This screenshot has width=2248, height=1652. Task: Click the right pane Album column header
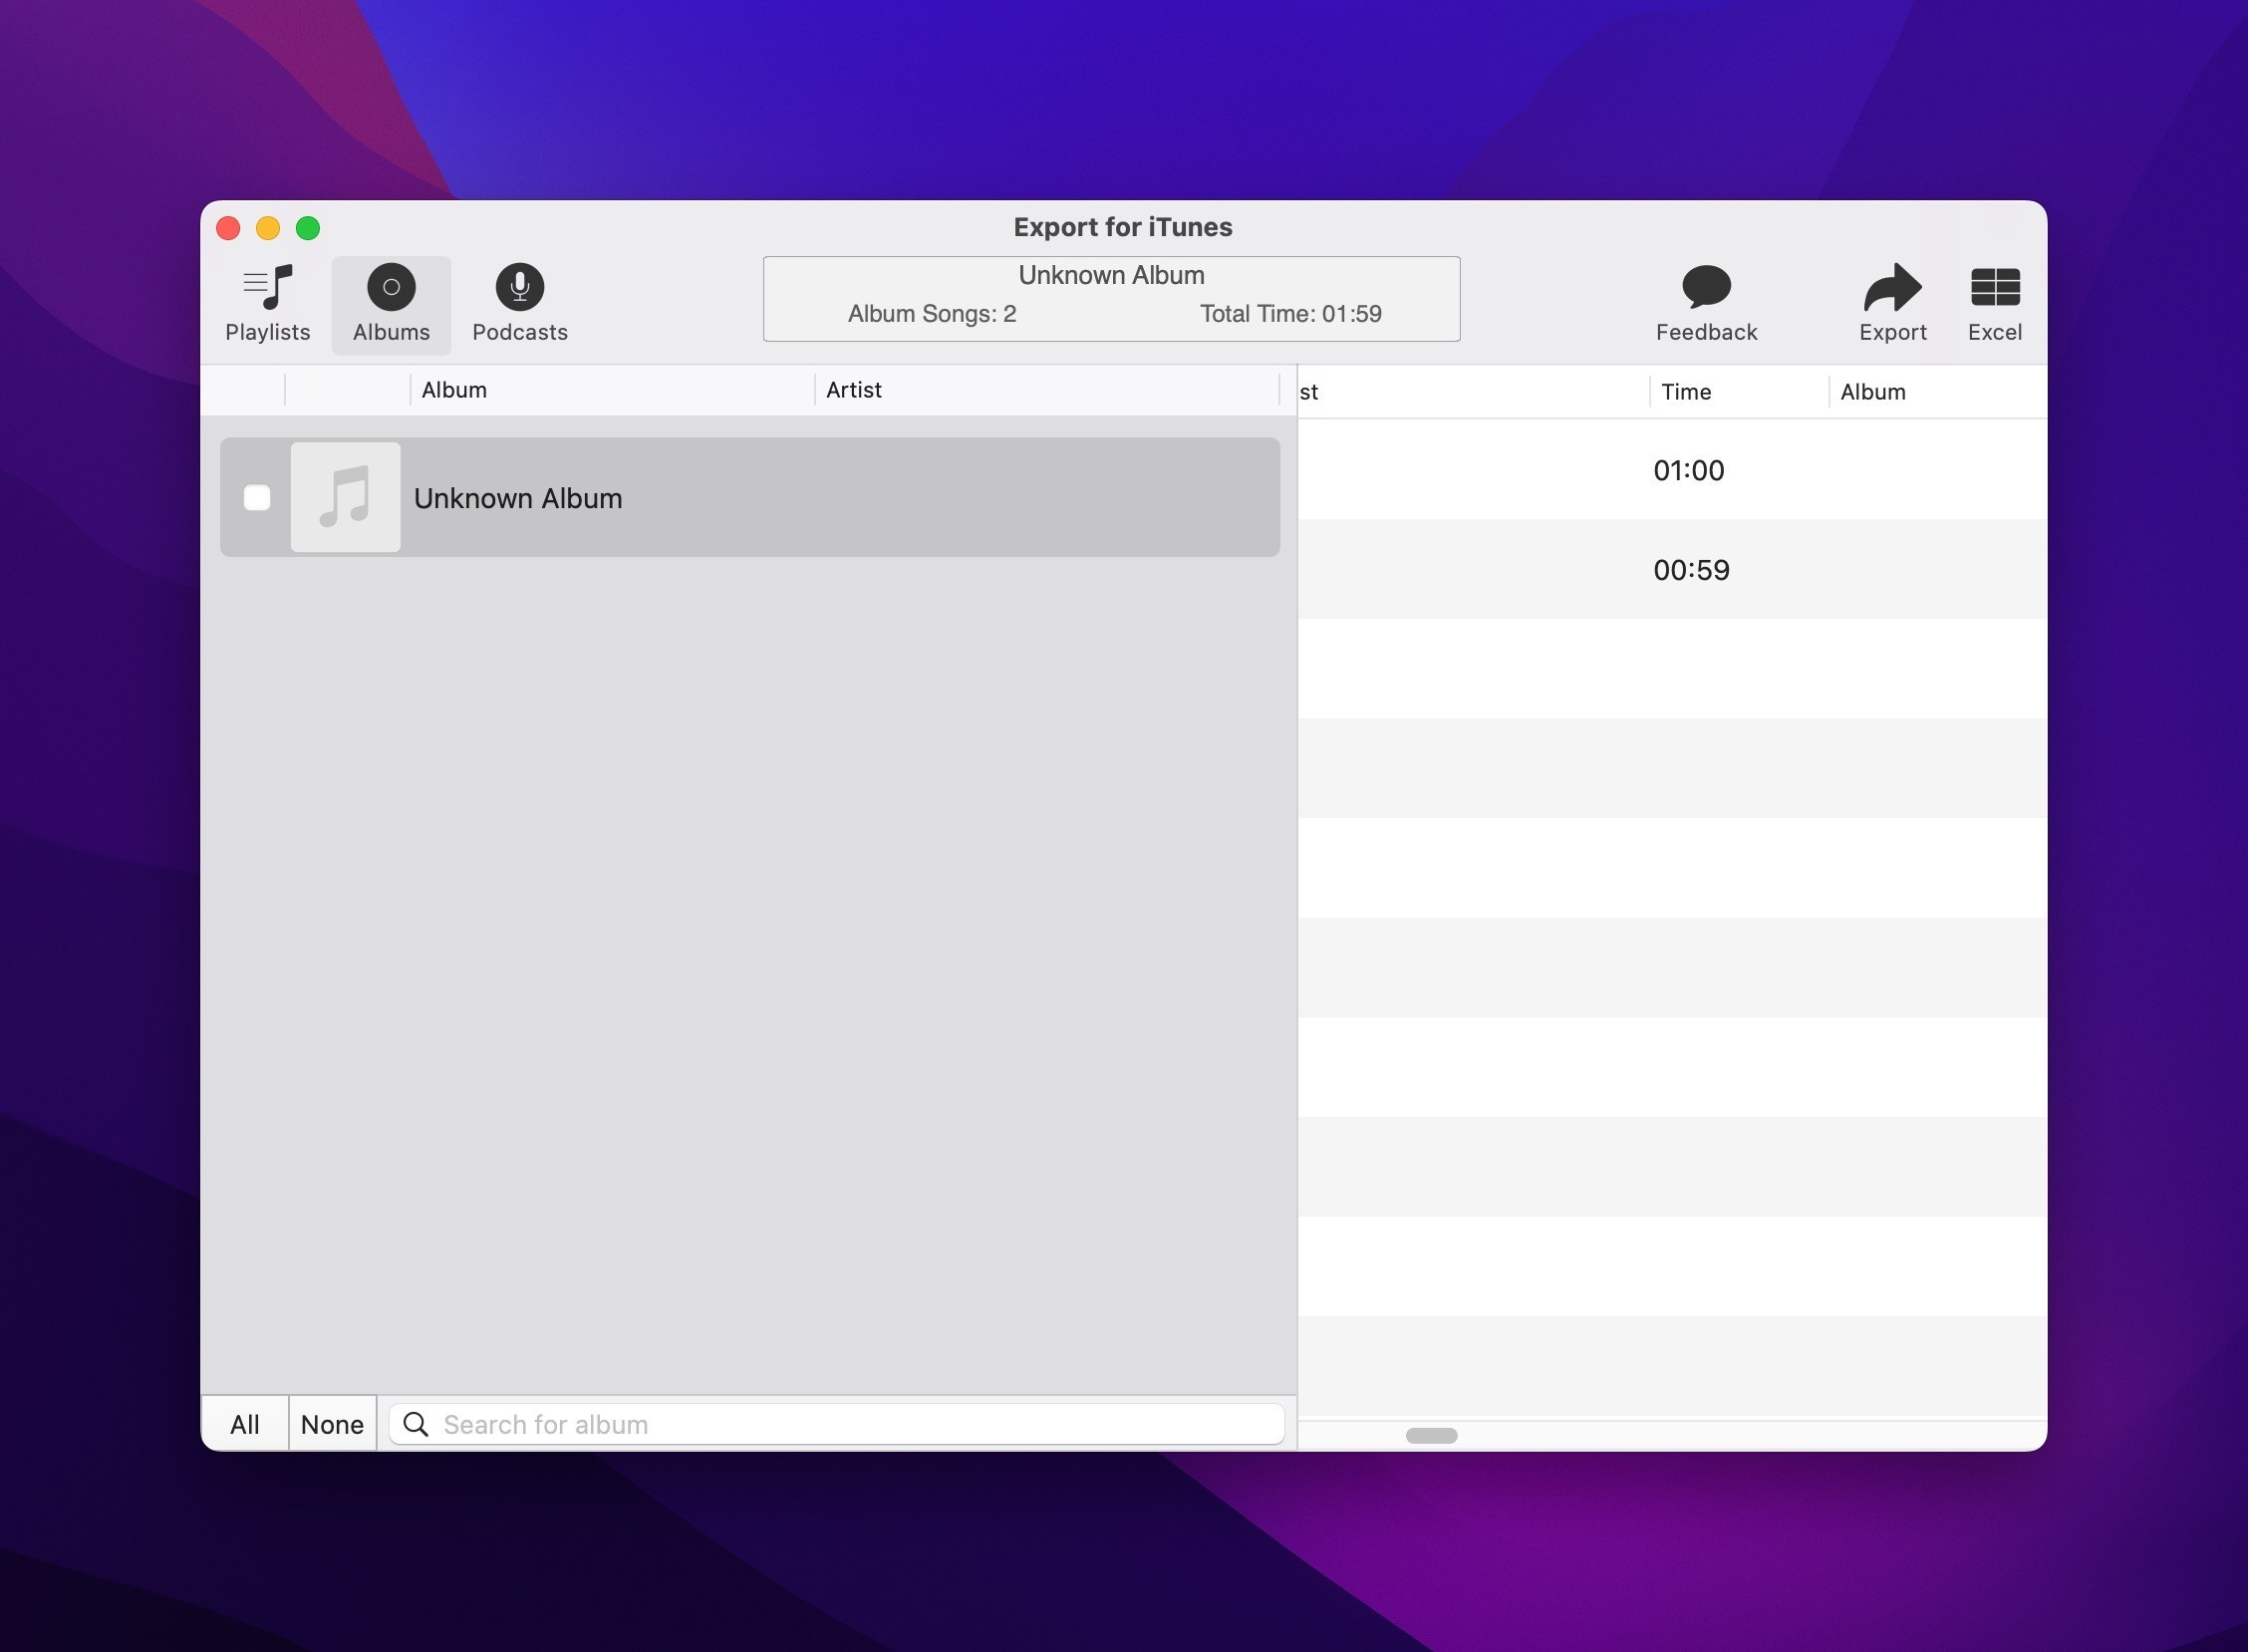pos(1872,392)
